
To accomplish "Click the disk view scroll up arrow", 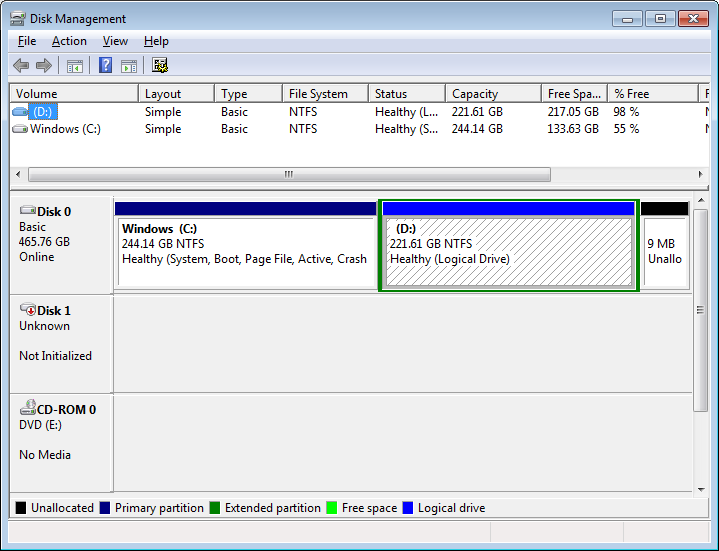I will pyautogui.click(x=701, y=201).
